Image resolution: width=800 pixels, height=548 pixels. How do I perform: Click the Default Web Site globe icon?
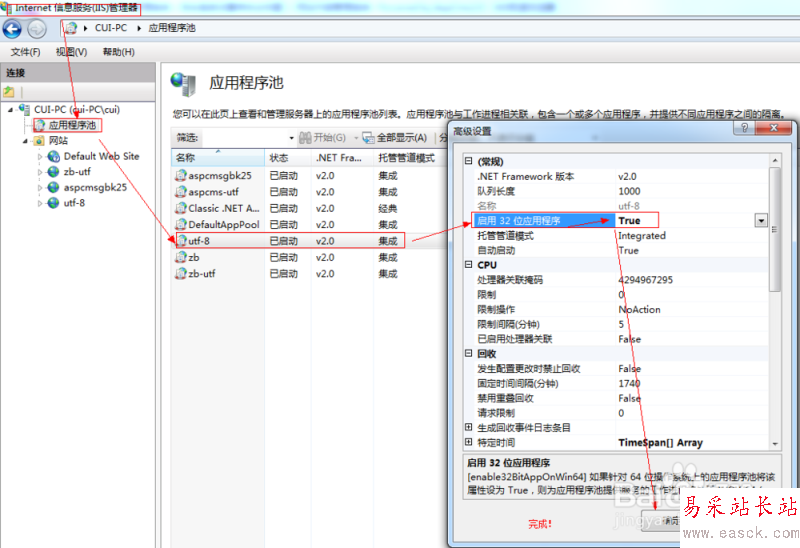(54, 157)
